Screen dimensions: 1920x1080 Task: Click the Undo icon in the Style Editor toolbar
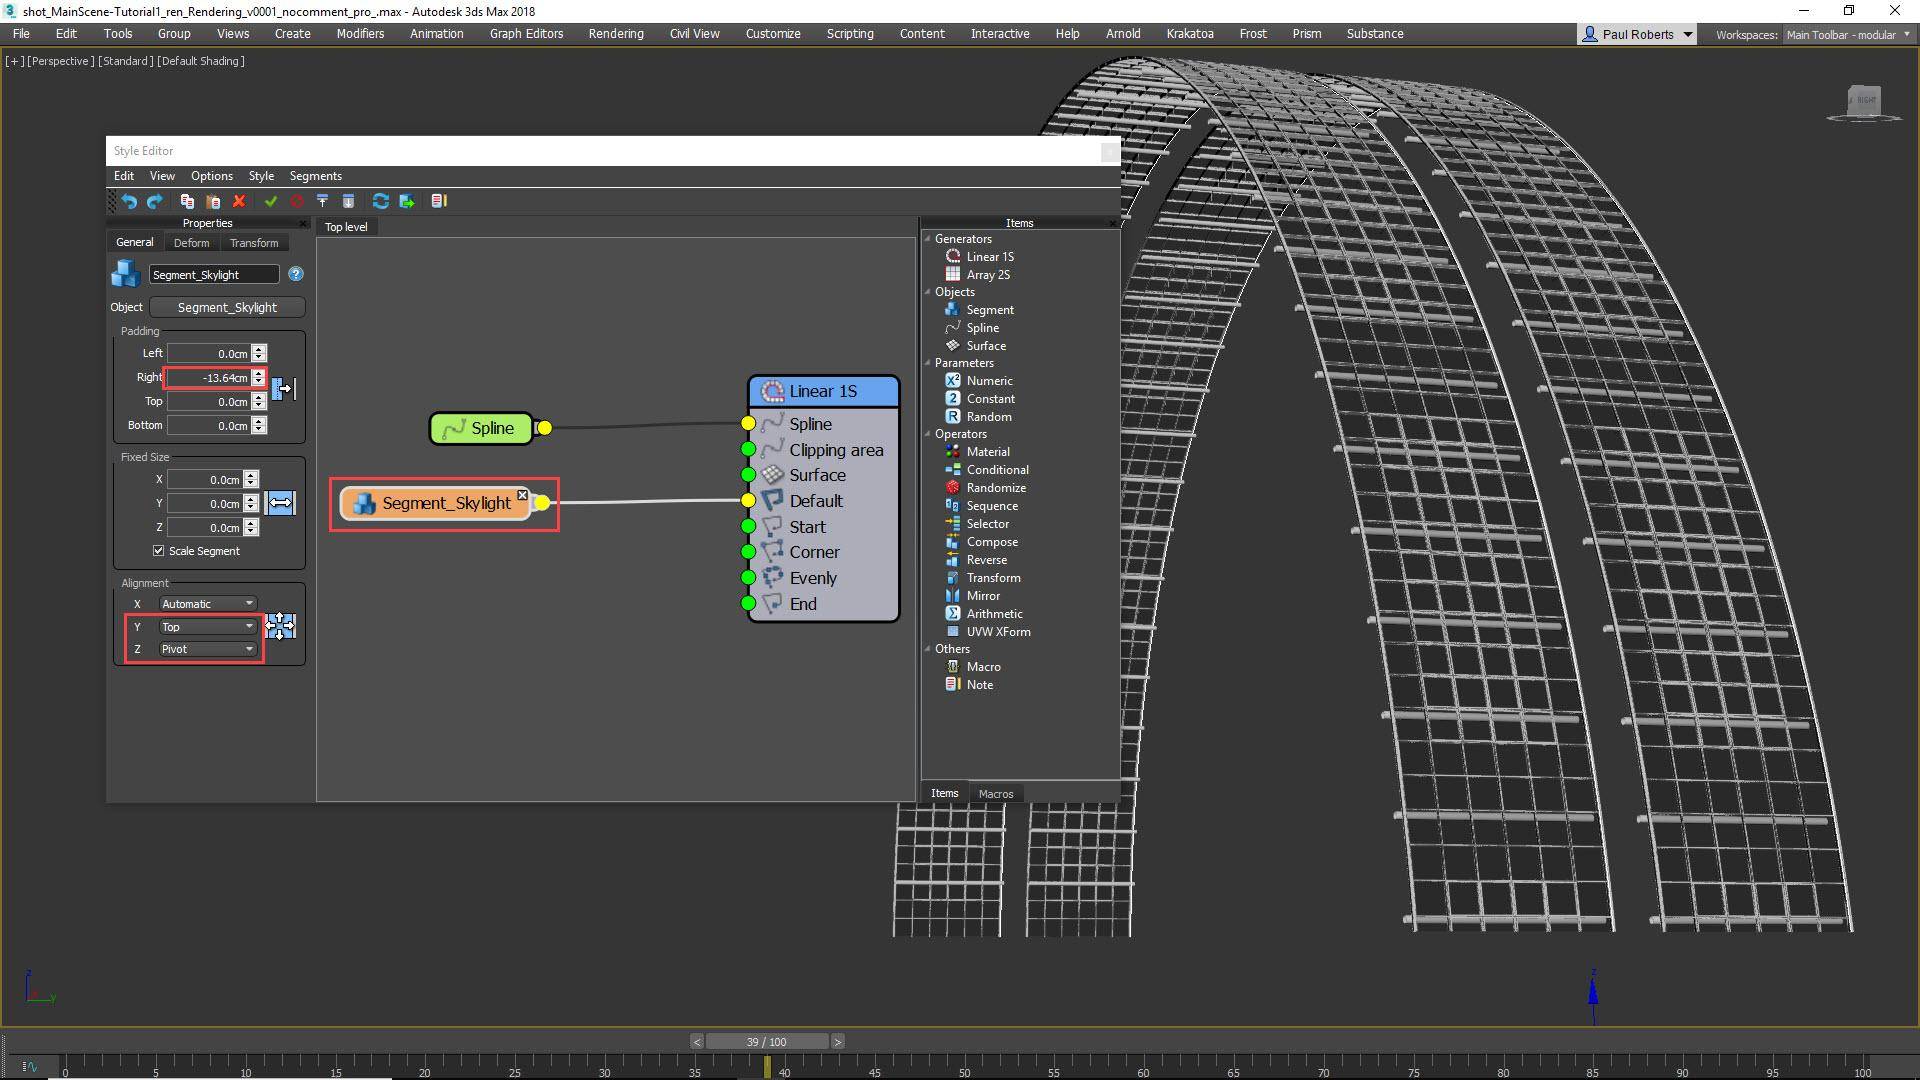[x=128, y=201]
